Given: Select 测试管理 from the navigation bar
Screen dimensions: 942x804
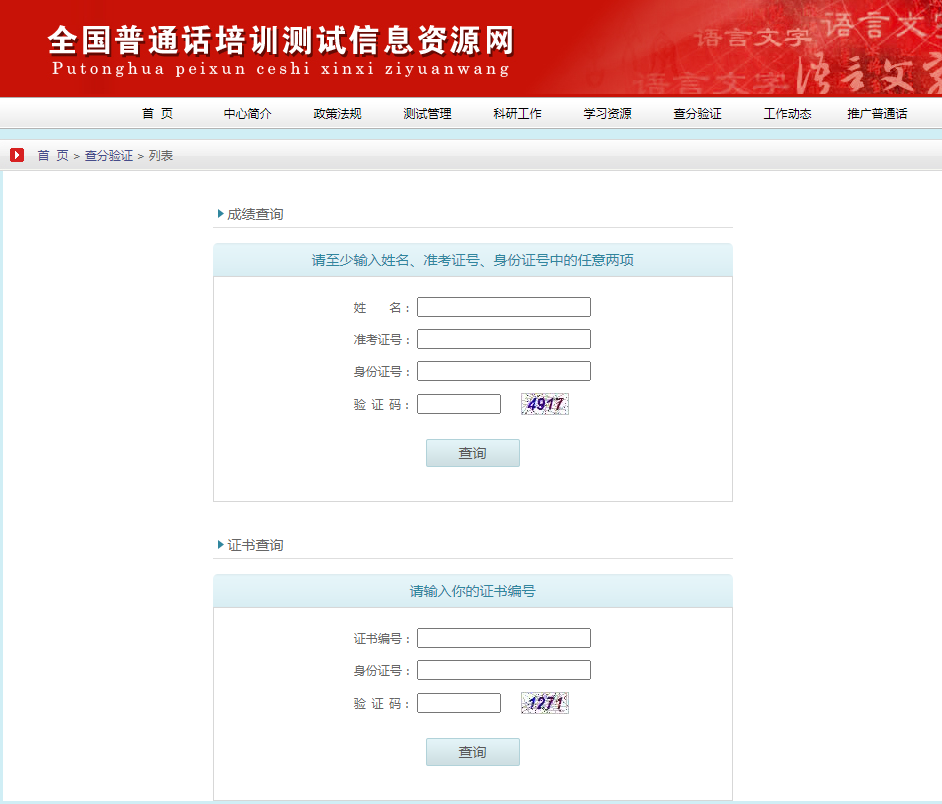Looking at the screenshot, I should pyautogui.click(x=427, y=114).
